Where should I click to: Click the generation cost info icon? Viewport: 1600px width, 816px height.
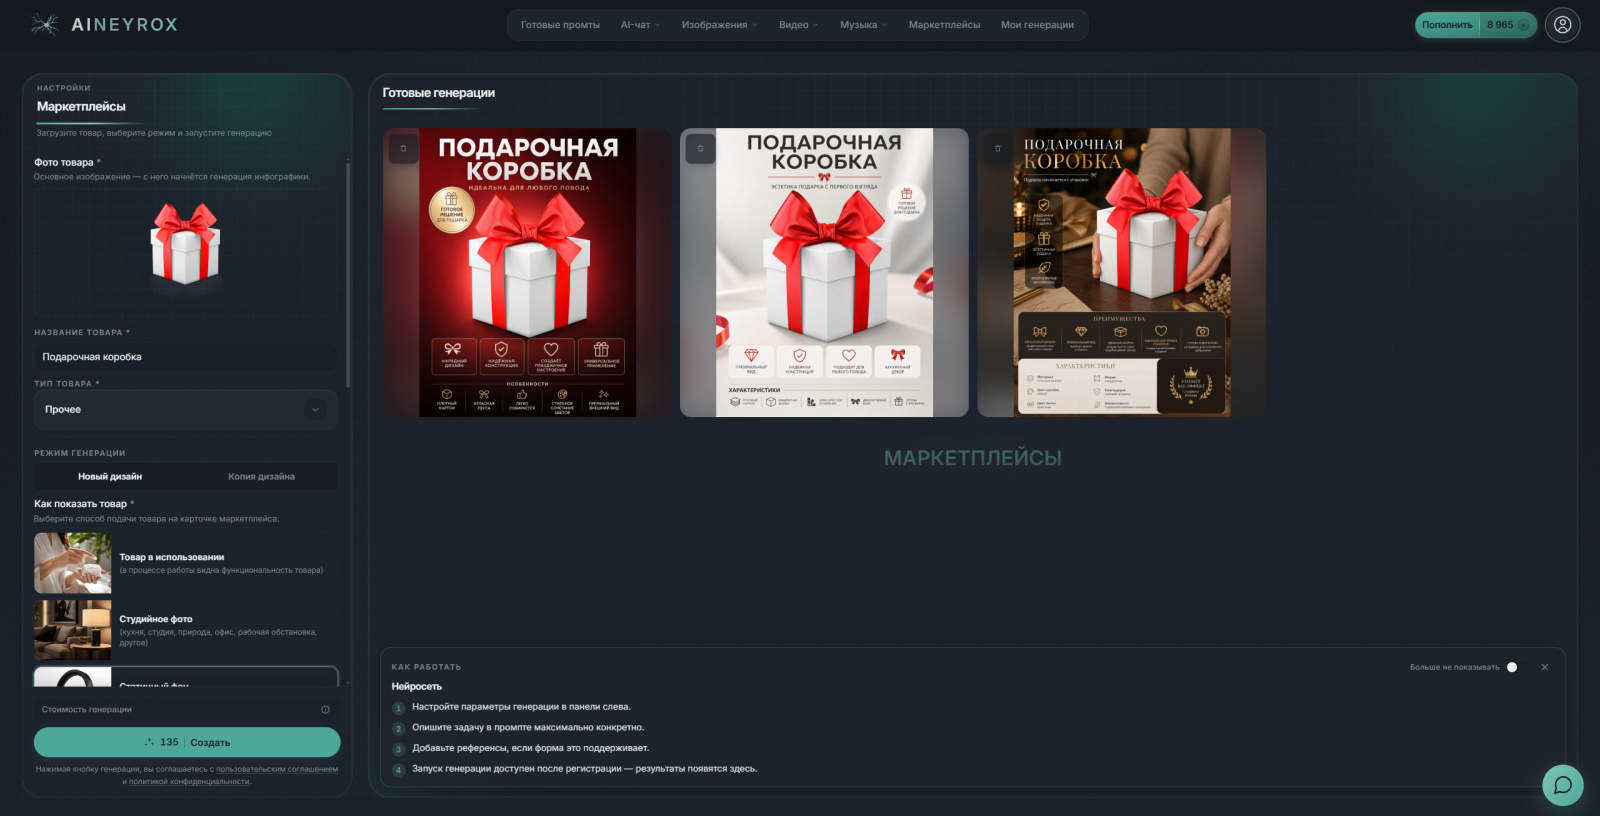[x=325, y=710]
